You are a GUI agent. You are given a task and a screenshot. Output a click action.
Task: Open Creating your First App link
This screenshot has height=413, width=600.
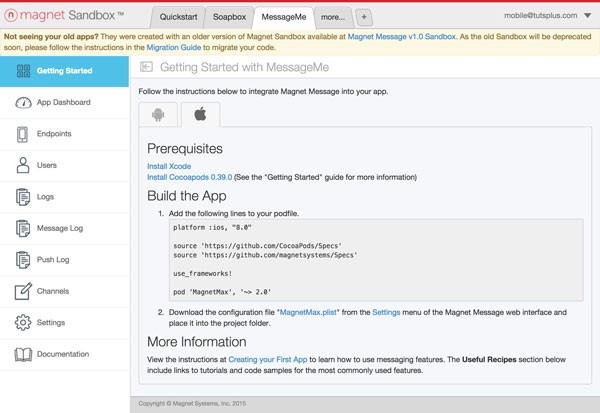coord(268,359)
